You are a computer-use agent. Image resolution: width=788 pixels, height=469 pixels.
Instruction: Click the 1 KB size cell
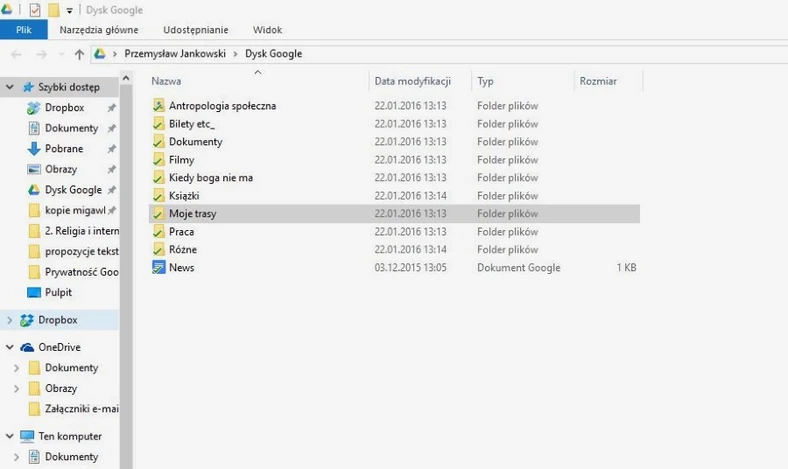[626, 267]
